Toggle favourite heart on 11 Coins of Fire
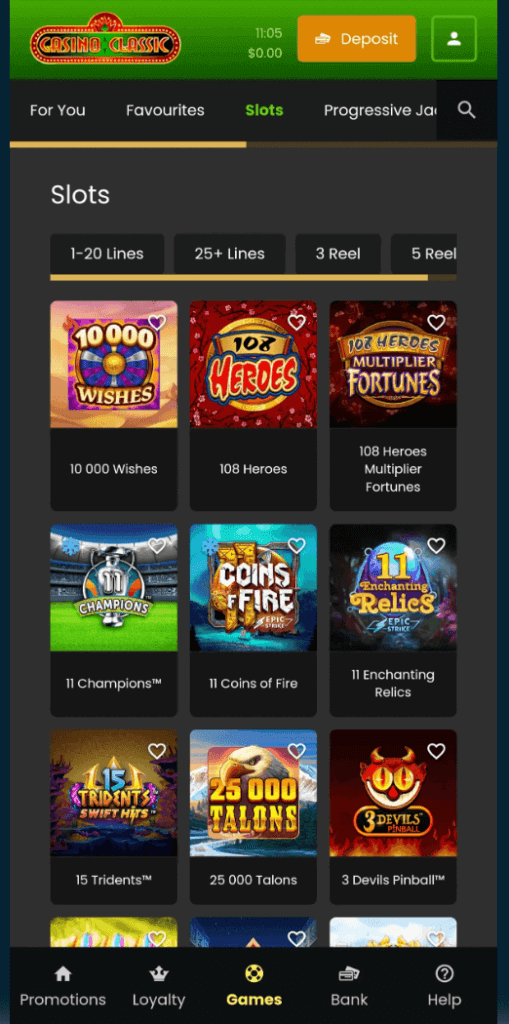 coord(297,546)
